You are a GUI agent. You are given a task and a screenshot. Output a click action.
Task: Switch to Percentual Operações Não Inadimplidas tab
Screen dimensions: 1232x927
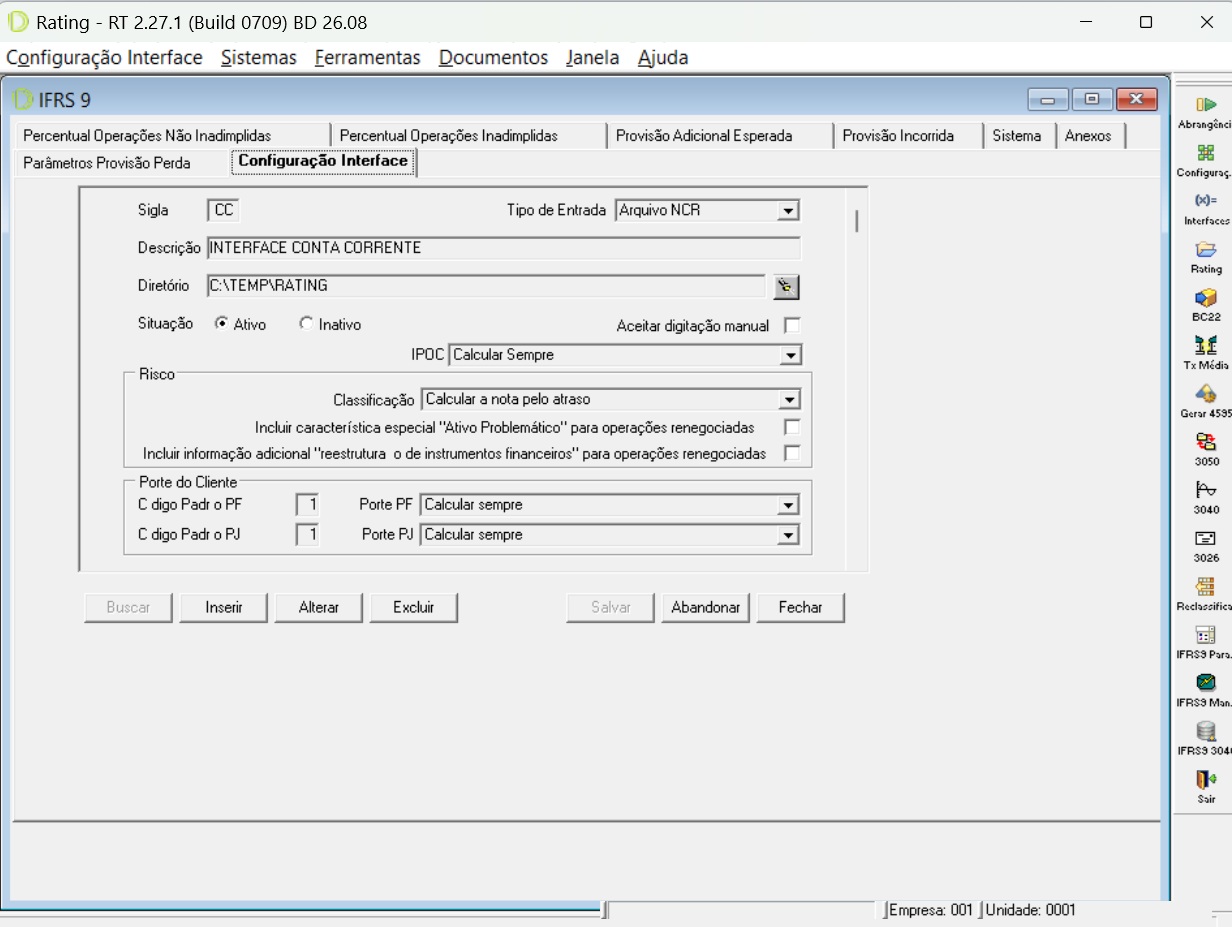coord(173,136)
